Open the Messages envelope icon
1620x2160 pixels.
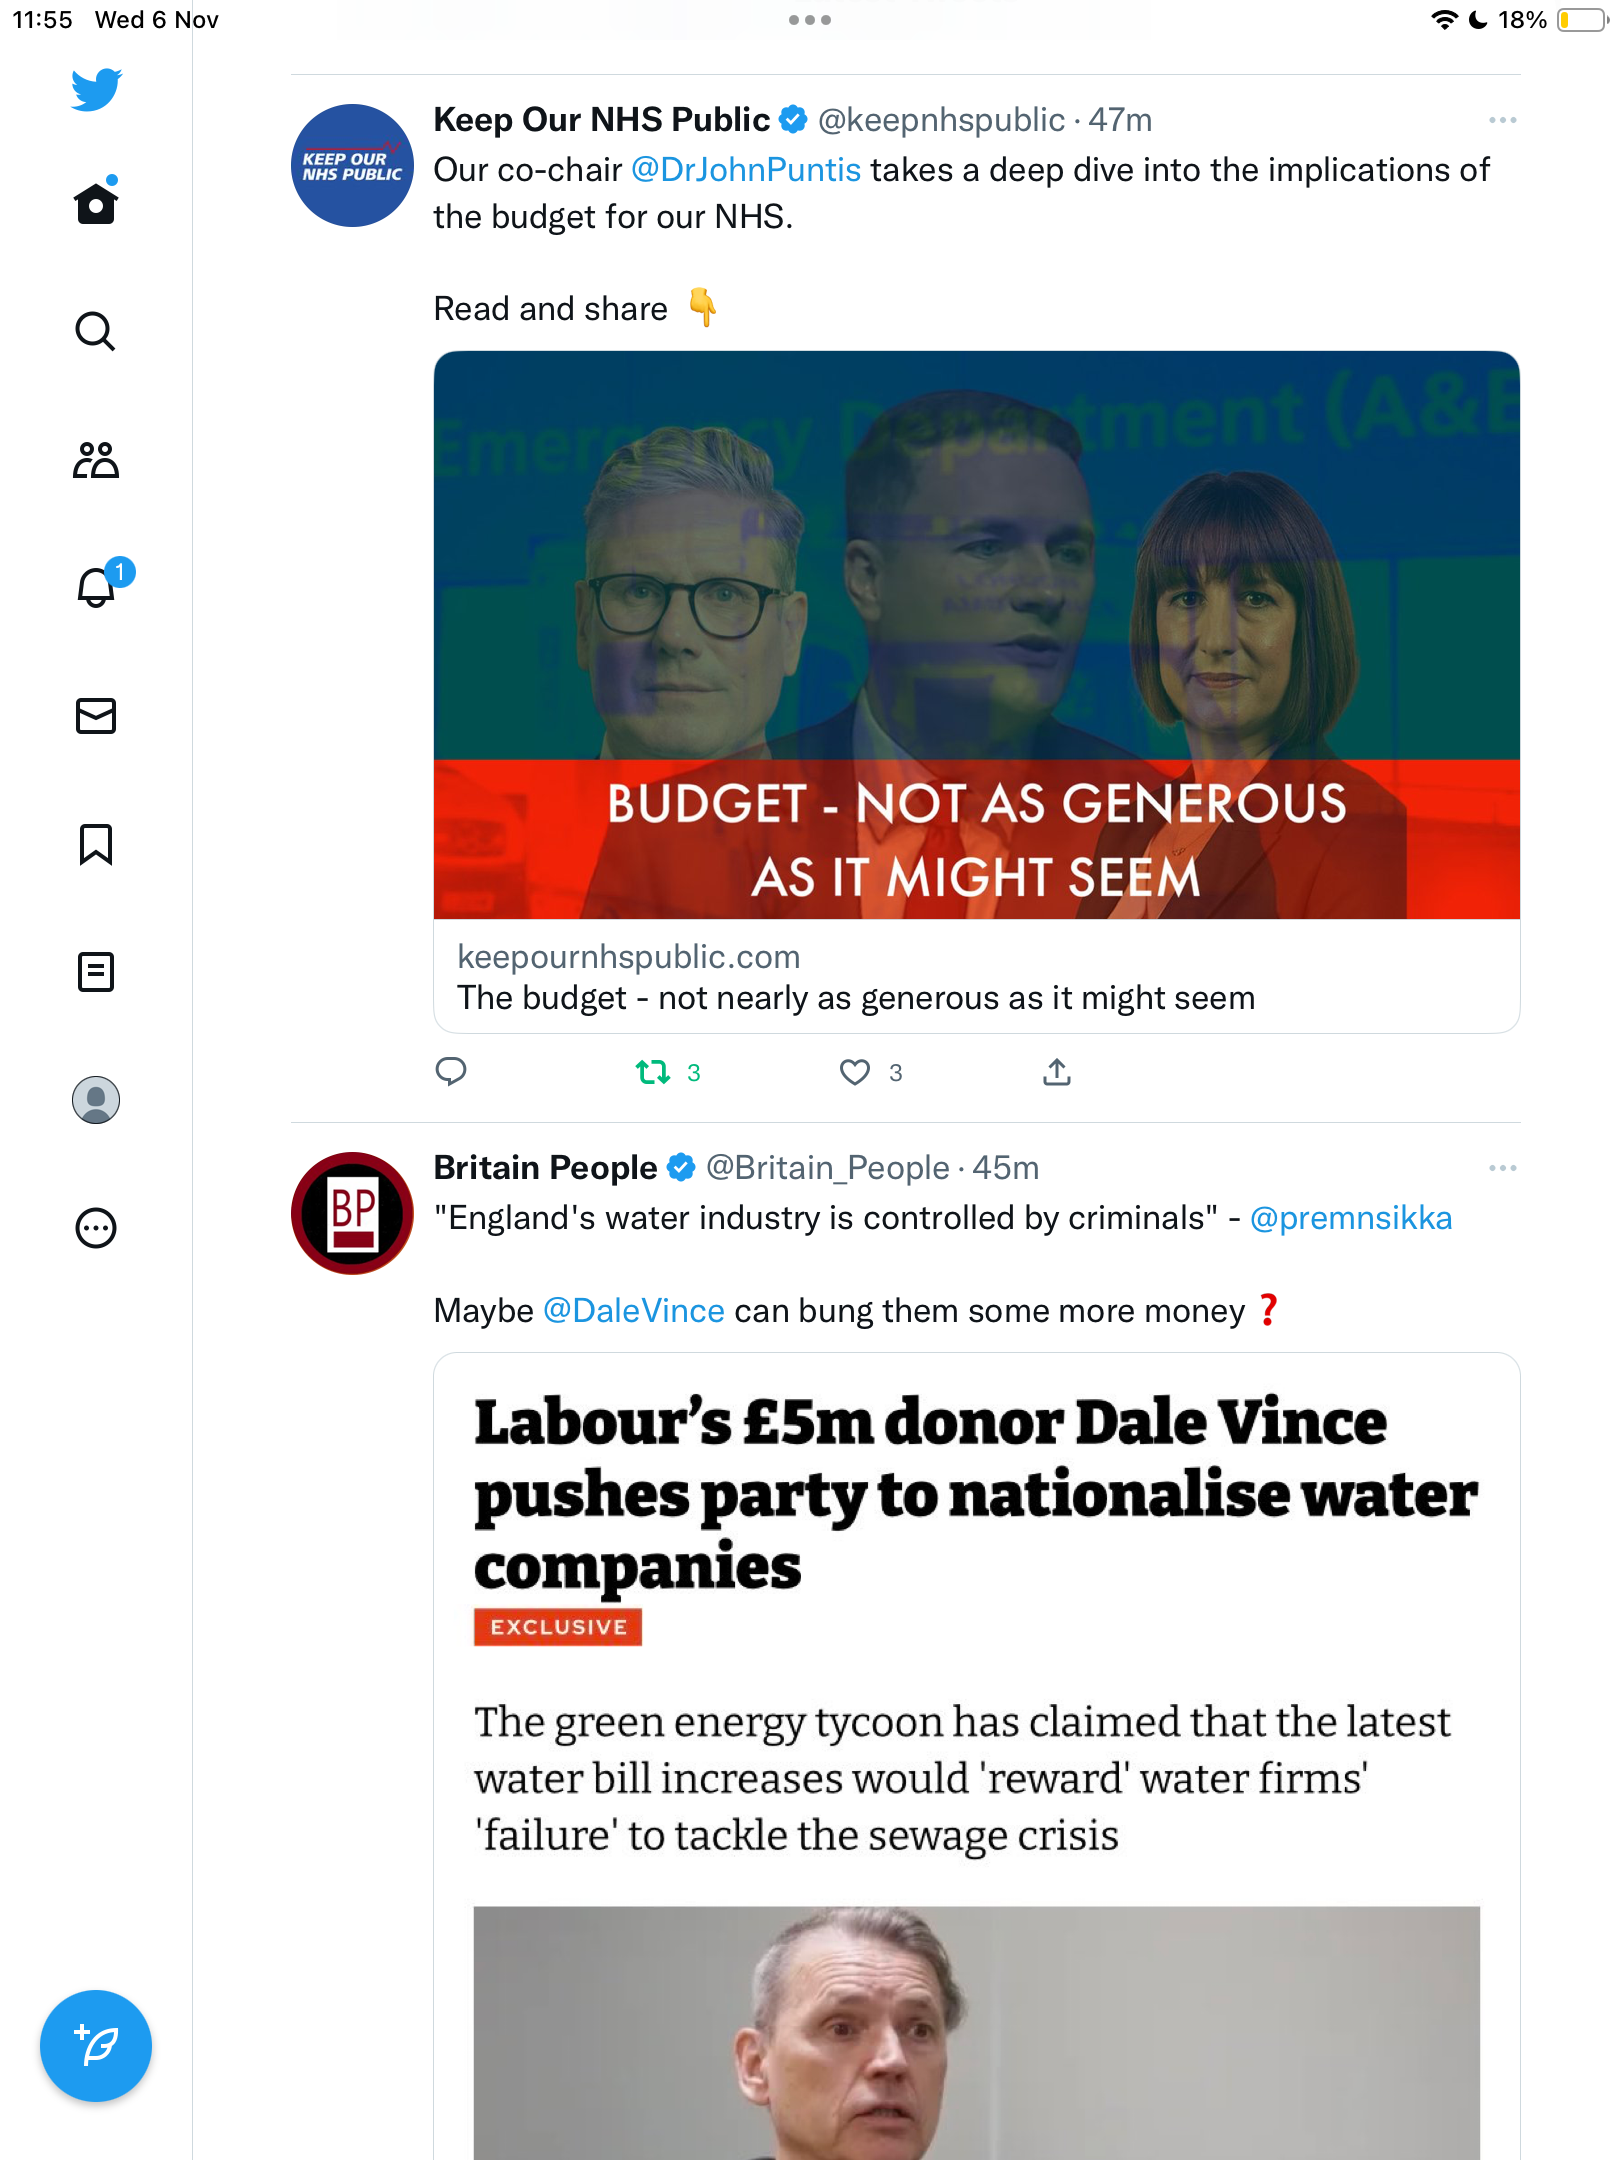tap(96, 716)
